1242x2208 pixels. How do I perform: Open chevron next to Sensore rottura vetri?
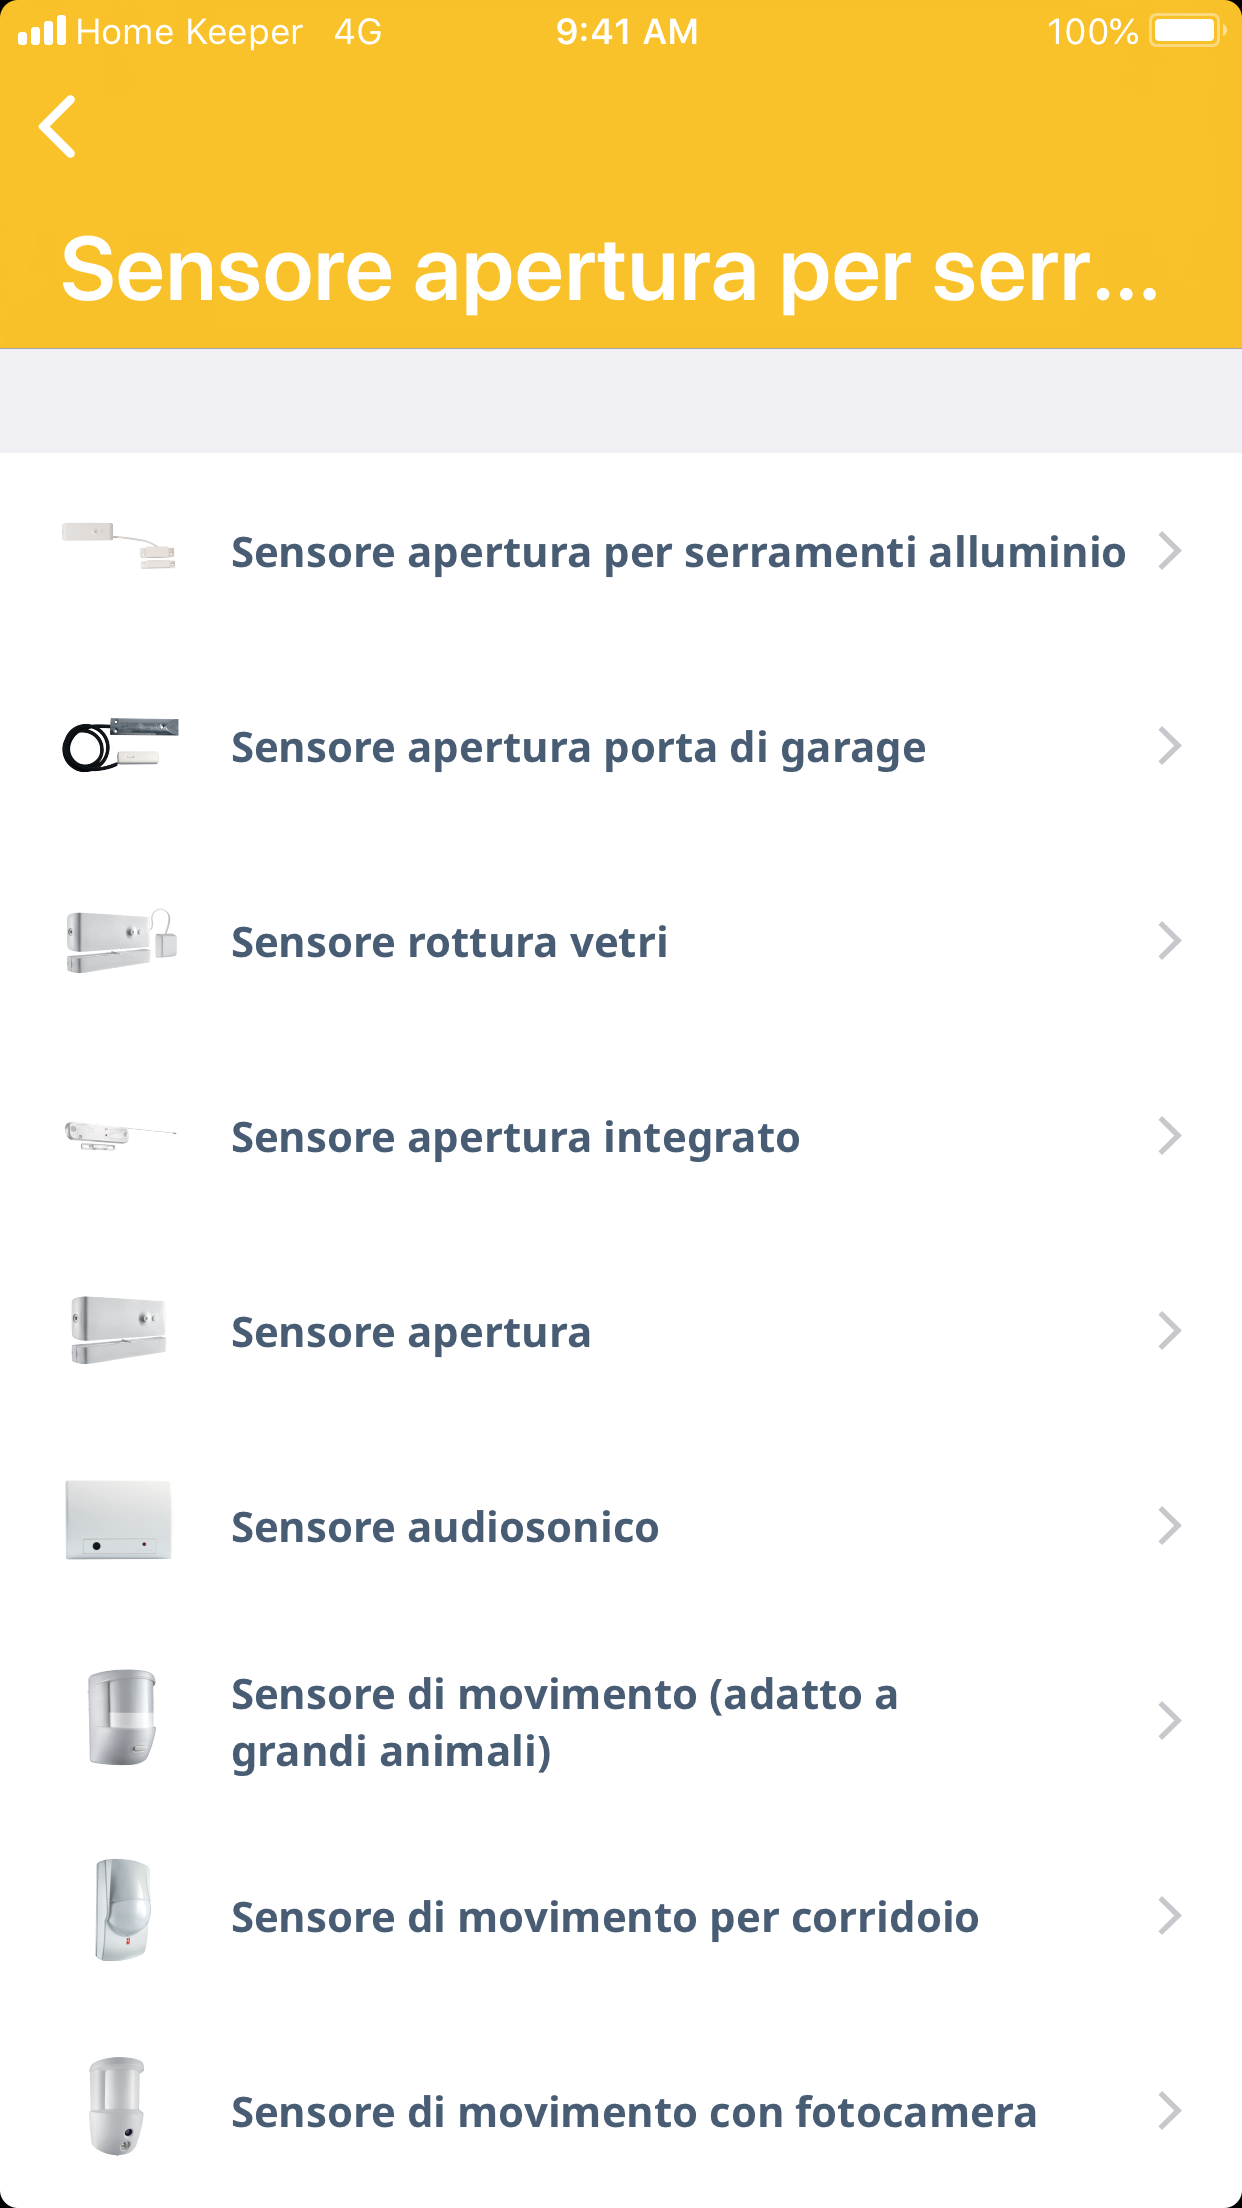(1169, 941)
